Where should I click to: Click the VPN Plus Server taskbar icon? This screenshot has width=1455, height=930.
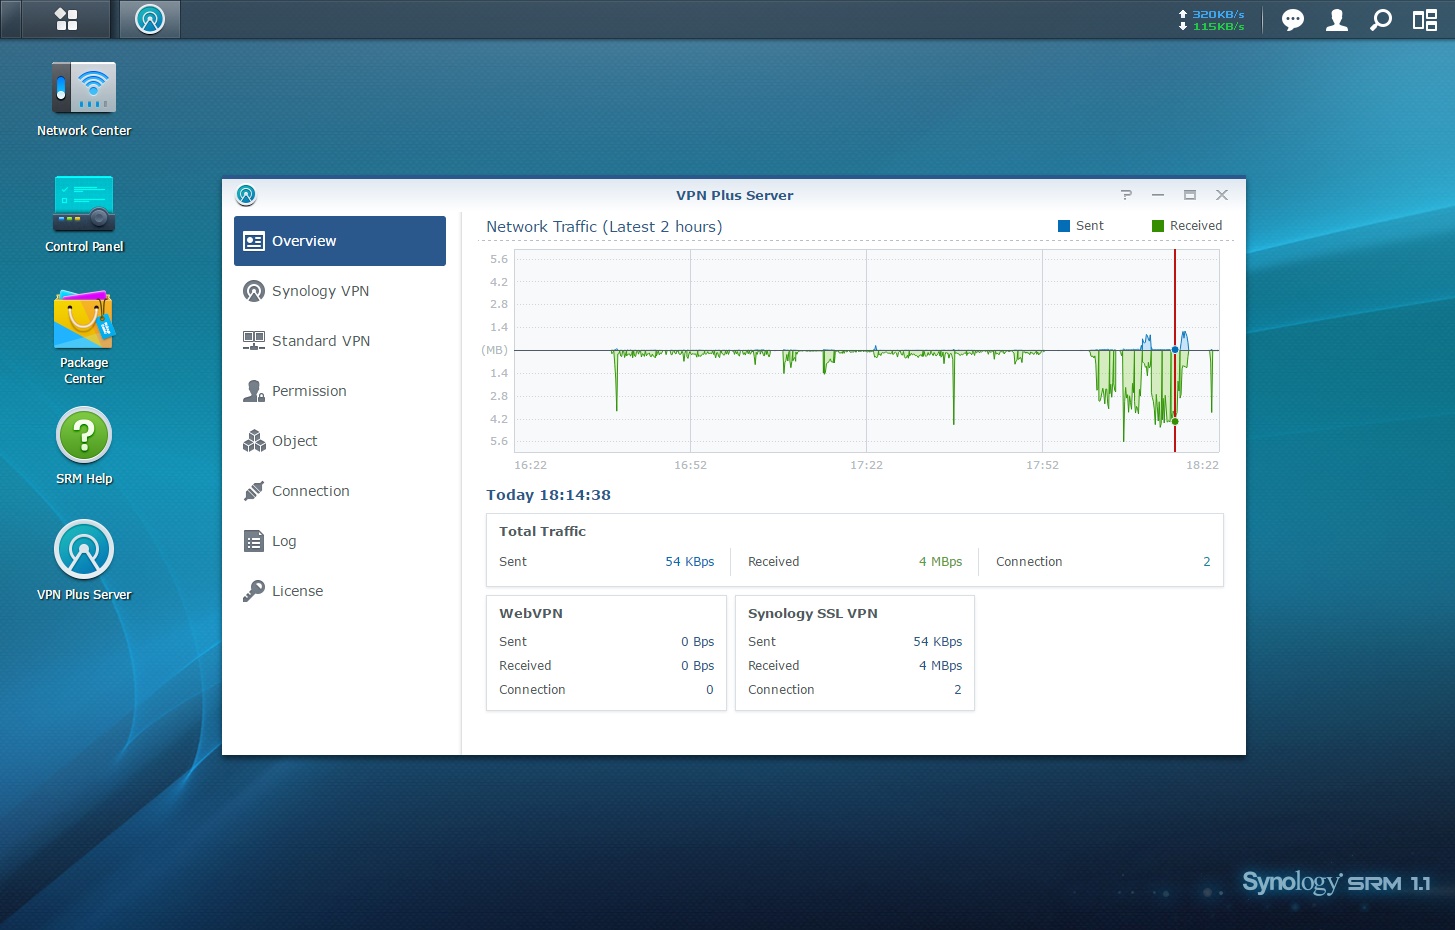coord(150,19)
